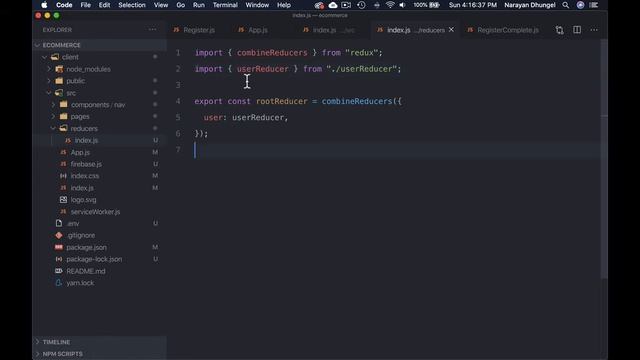This screenshot has width=640, height=360.
Task: Click rootReducer on line 4
Action: coord(282,101)
